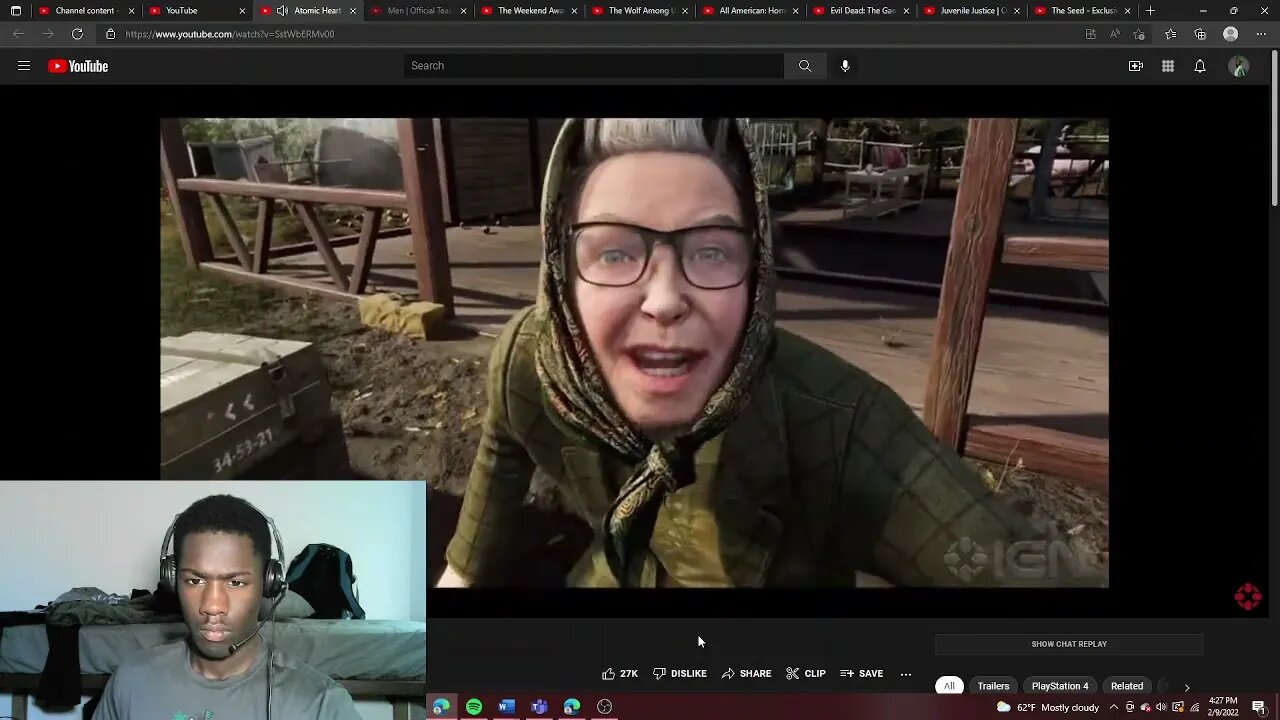Image resolution: width=1280 pixels, height=720 pixels.
Task: Switch to the All American: Homecoming tab
Action: pyautogui.click(x=748, y=11)
